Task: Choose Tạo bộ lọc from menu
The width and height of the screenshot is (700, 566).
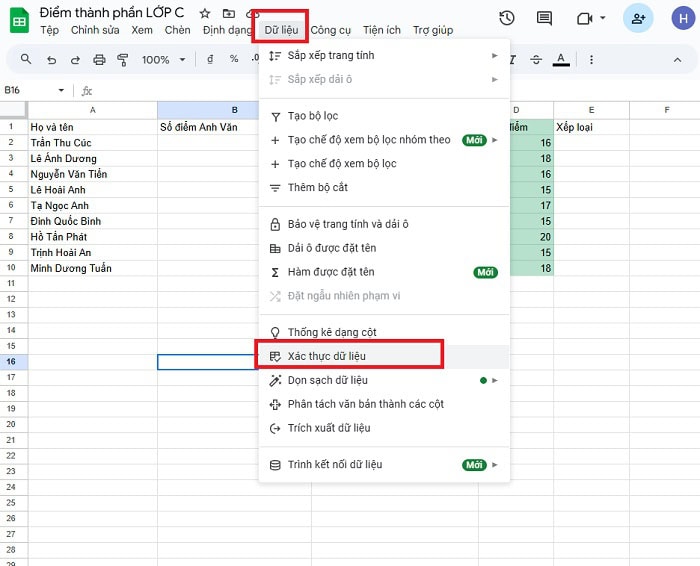Action: tap(313, 116)
